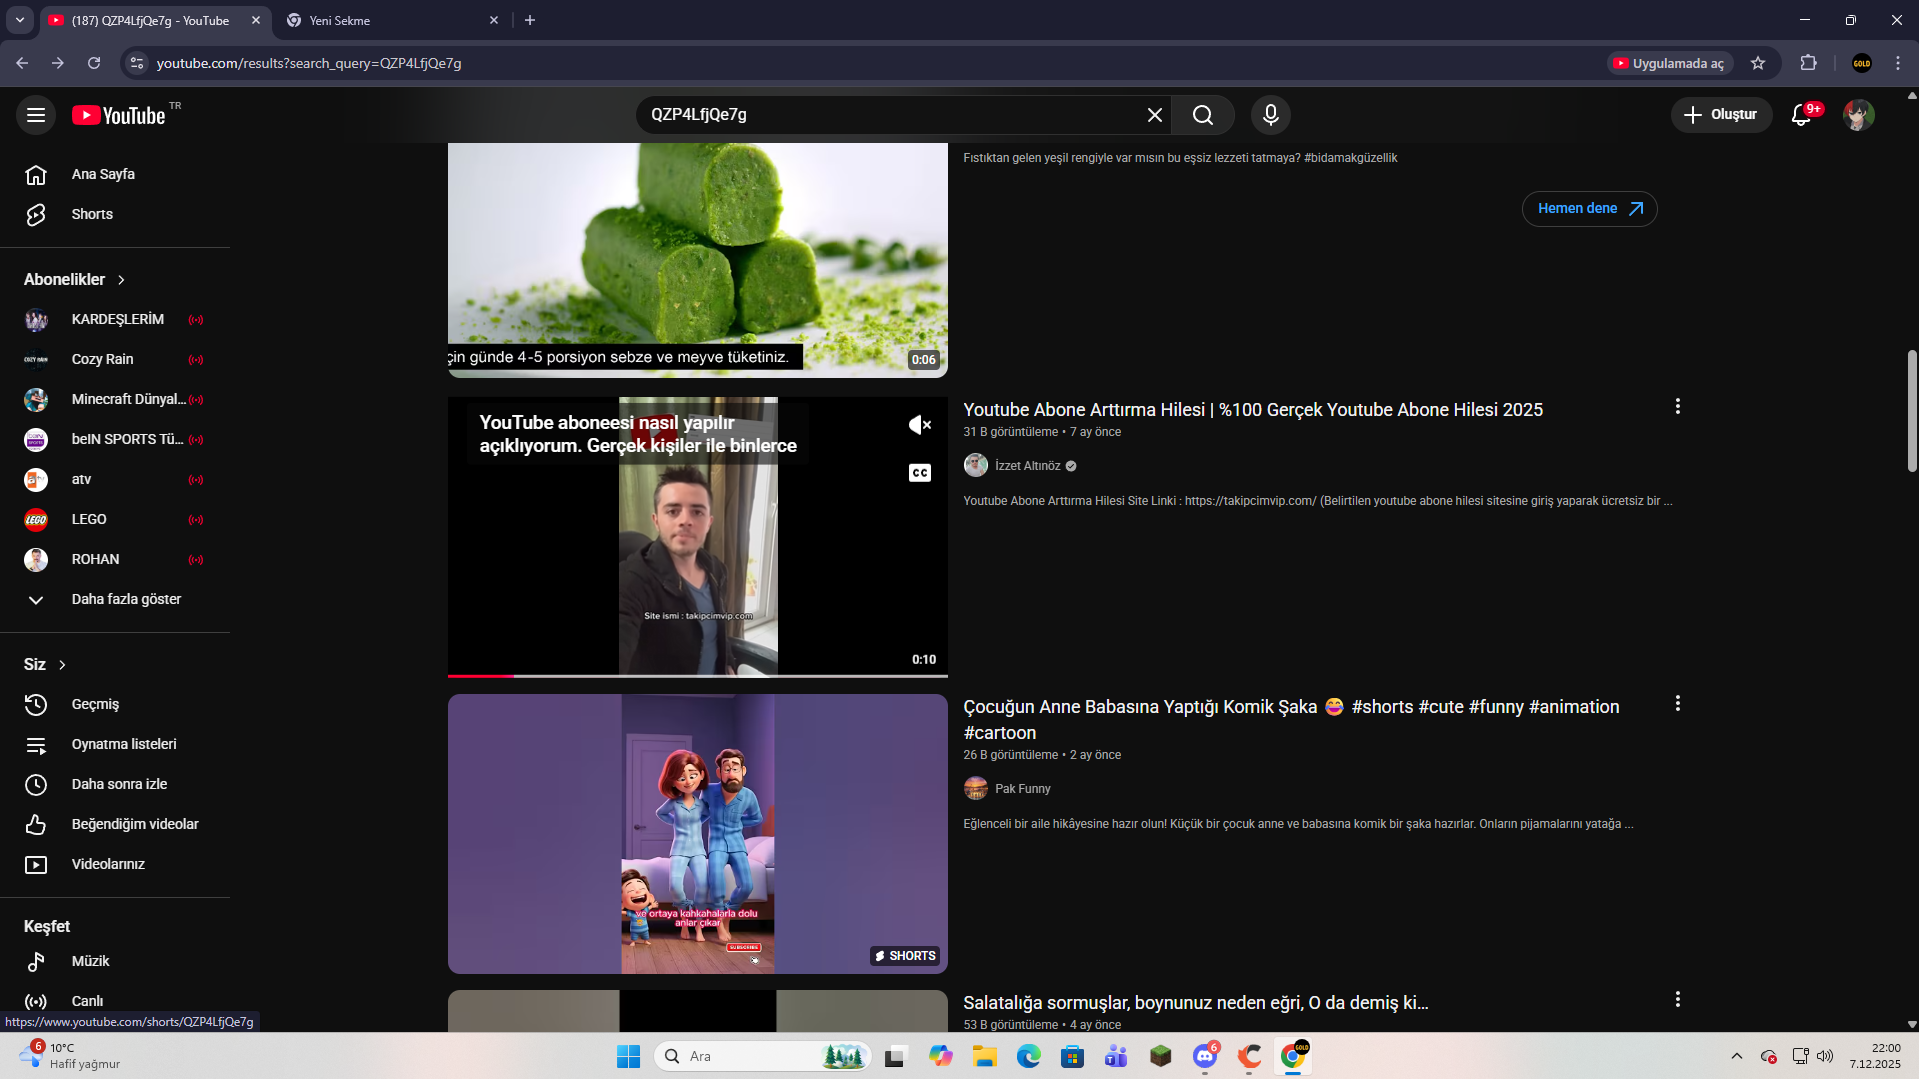Screen dimensions: 1919x1079
Task: Open Microsoft Store from the taskbar
Action: [x=1073, y=1057]
